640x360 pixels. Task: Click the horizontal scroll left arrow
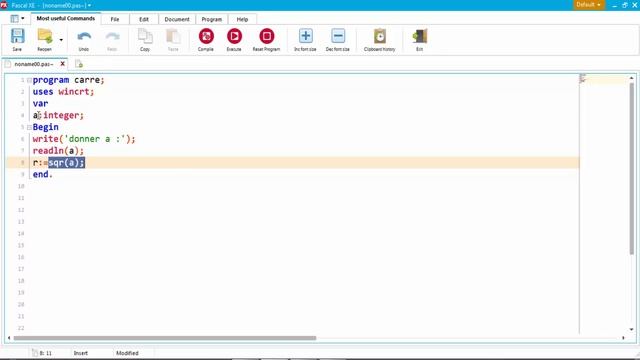point(9,338)
